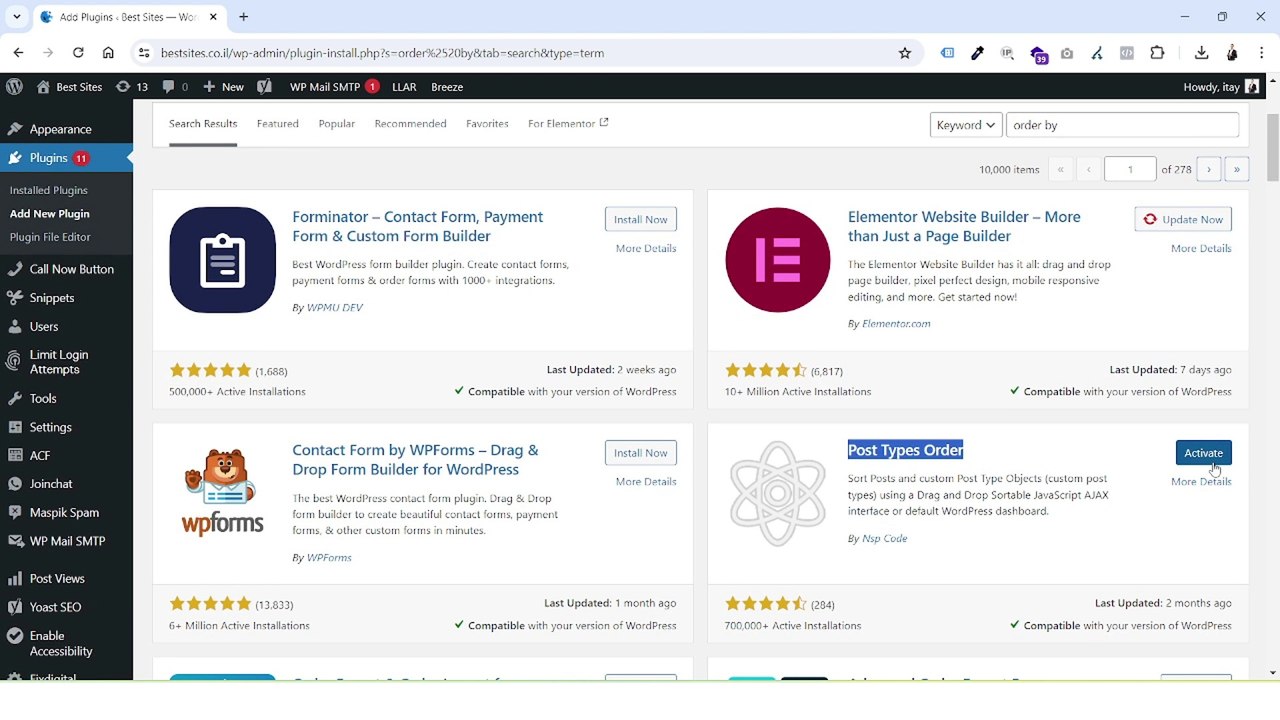Go to the next results page
Viewport: 1280px width, 720px height.
[1209, 170]
